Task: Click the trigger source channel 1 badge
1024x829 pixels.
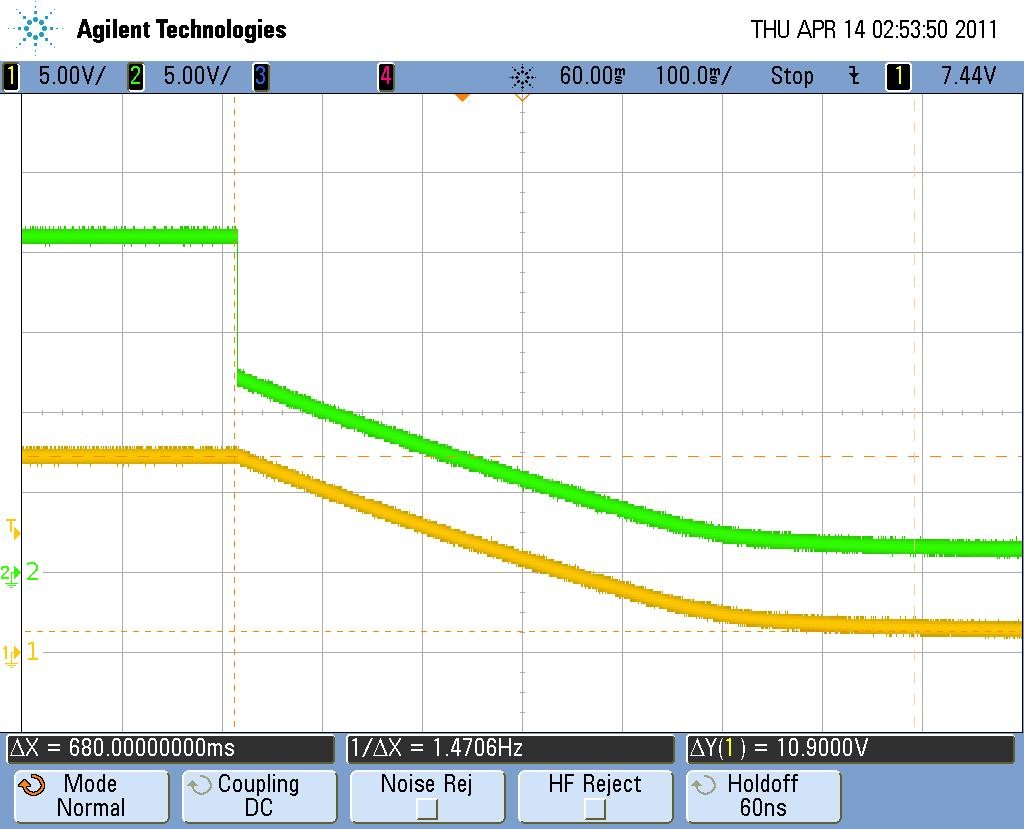Action: 898,76
